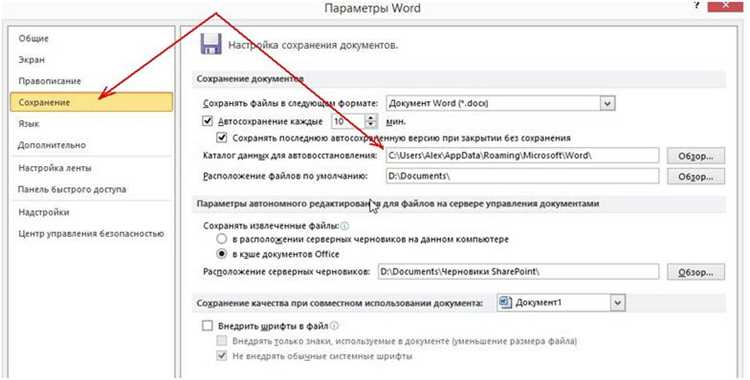Open the Экран category
Screen dimensions: 750x380
[32, 60]
